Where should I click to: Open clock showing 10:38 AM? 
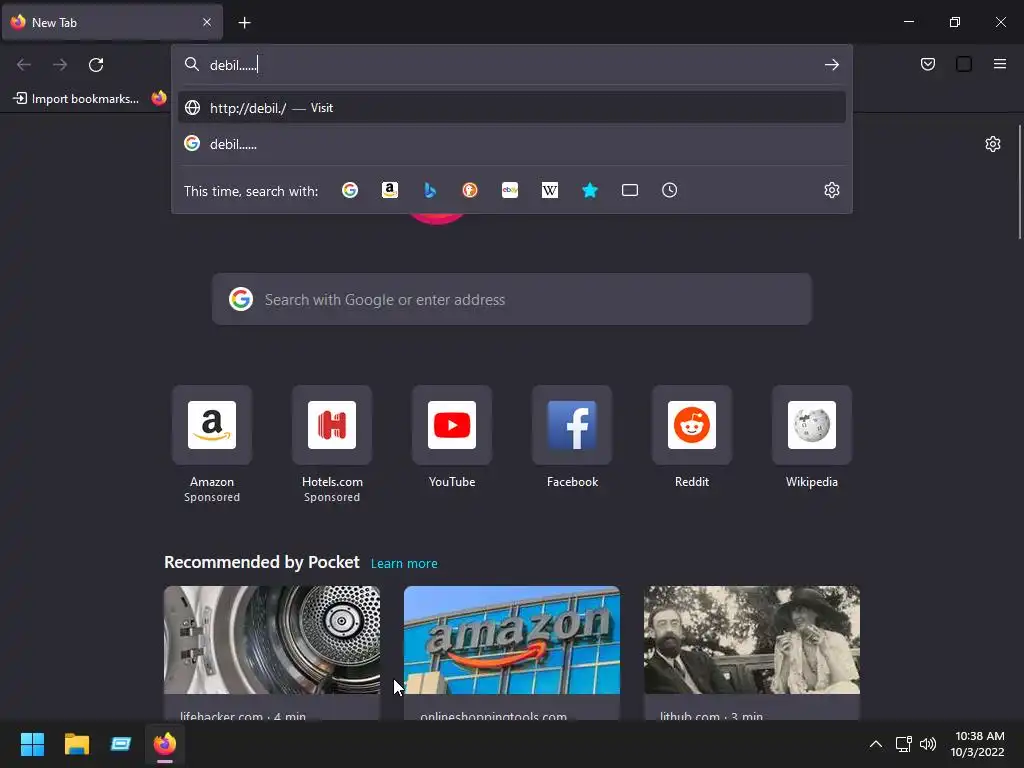977,744
